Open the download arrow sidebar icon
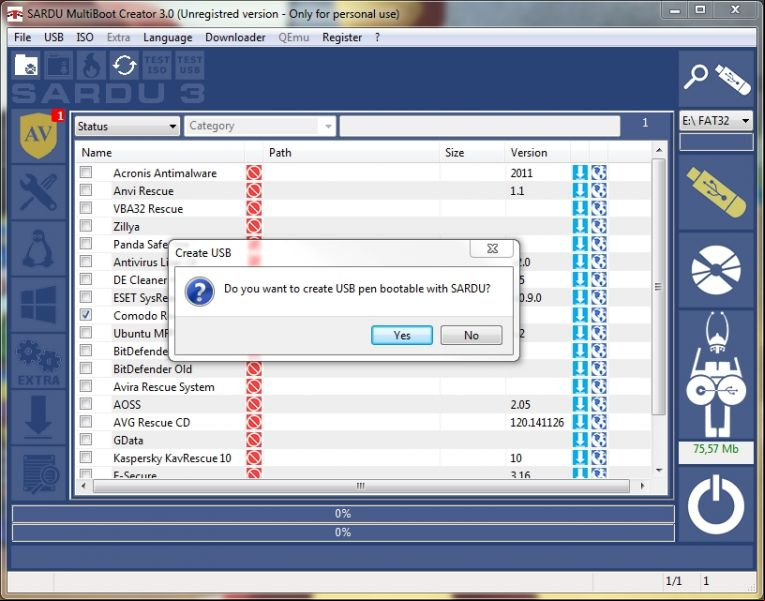 (x=38, y=417)
